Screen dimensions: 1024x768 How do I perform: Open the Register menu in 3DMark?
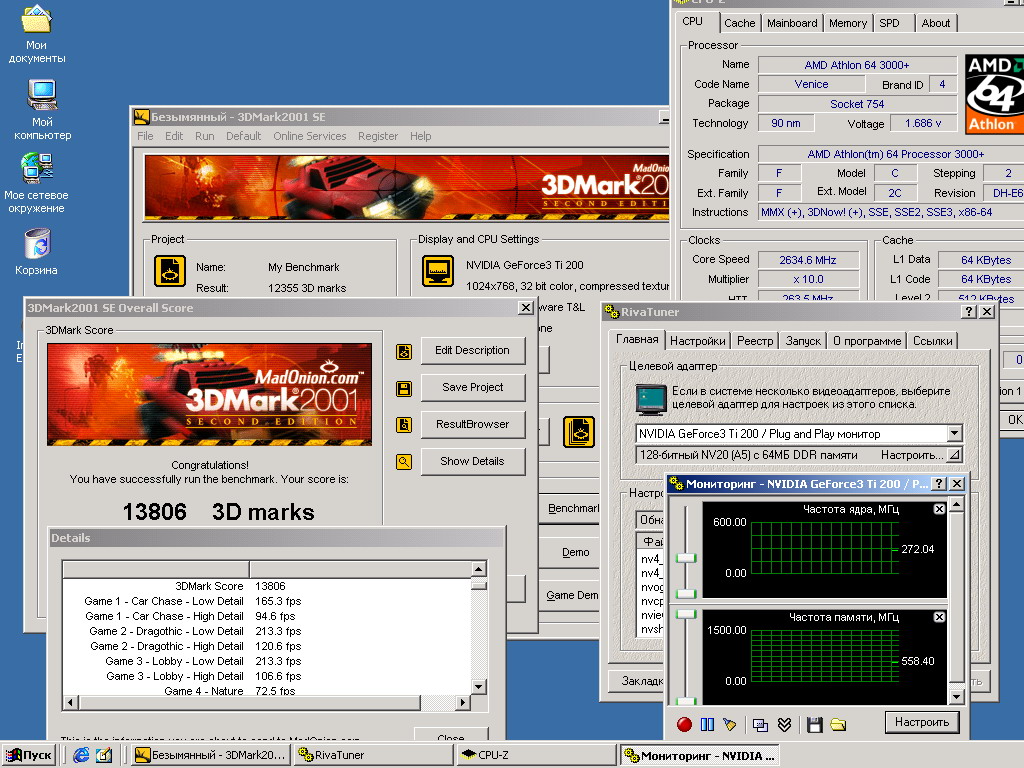pyautogui.click(x=377, y=136)
